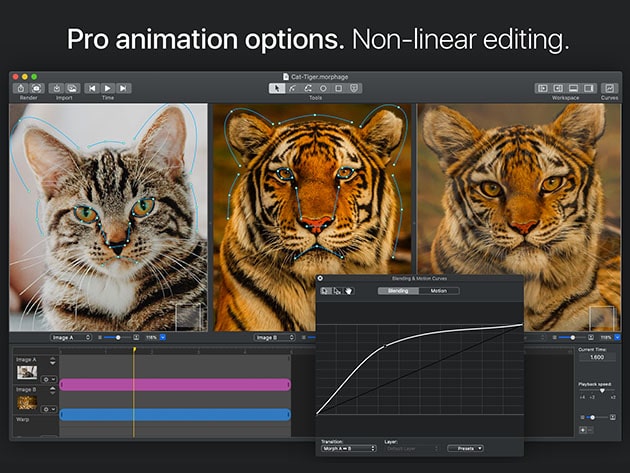Select the square shape tool
The height and width of the screenshot is (473, 630).
(339, 88)
